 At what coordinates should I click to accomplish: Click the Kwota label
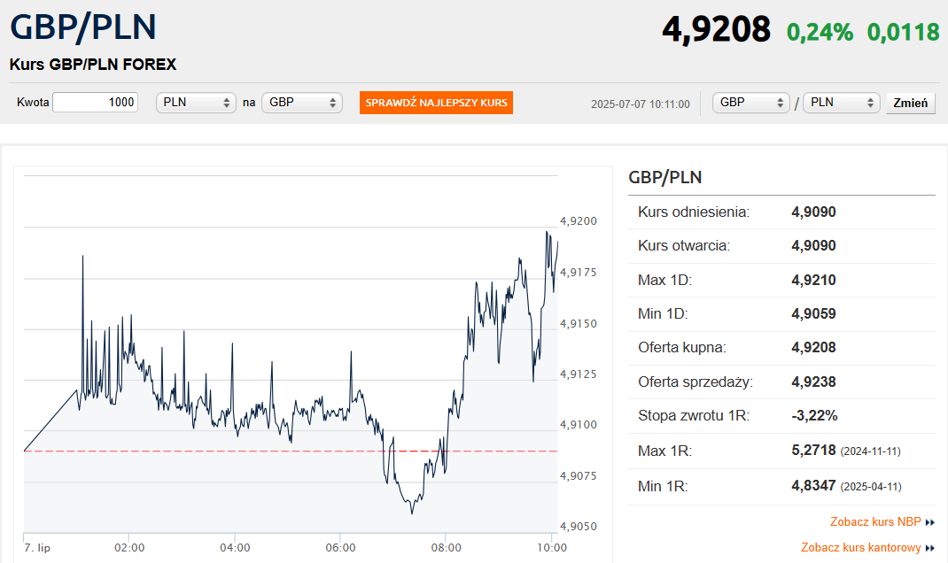tap(33, 102)
